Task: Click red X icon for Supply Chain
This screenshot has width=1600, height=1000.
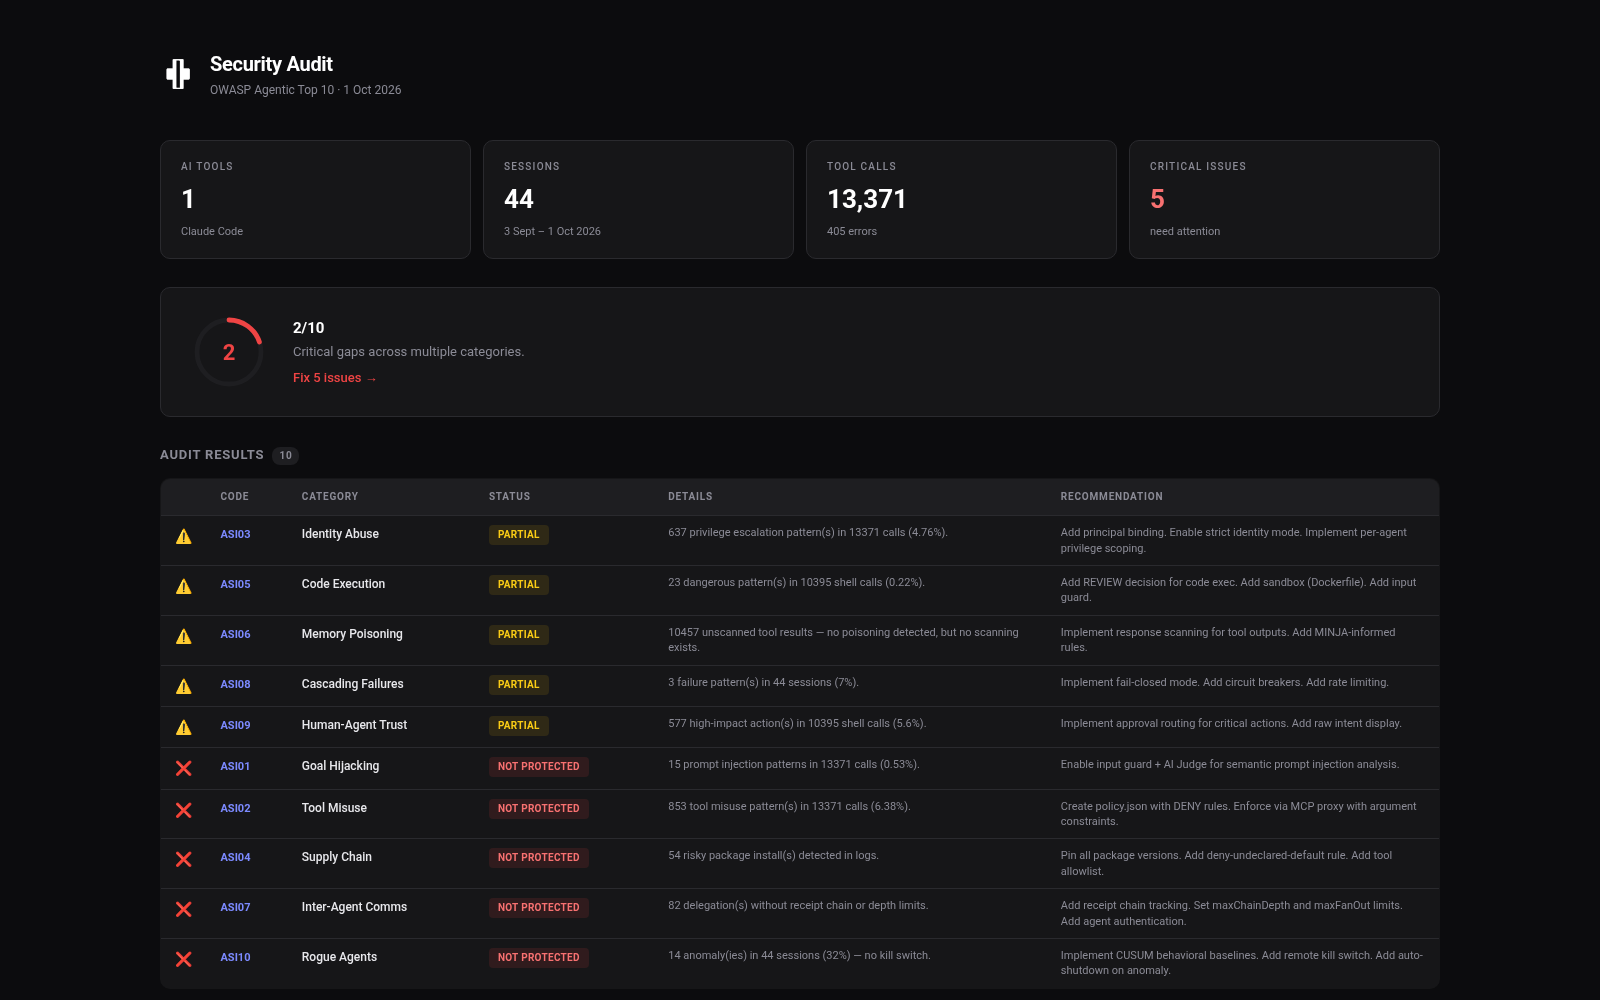Action: (184, 859)
